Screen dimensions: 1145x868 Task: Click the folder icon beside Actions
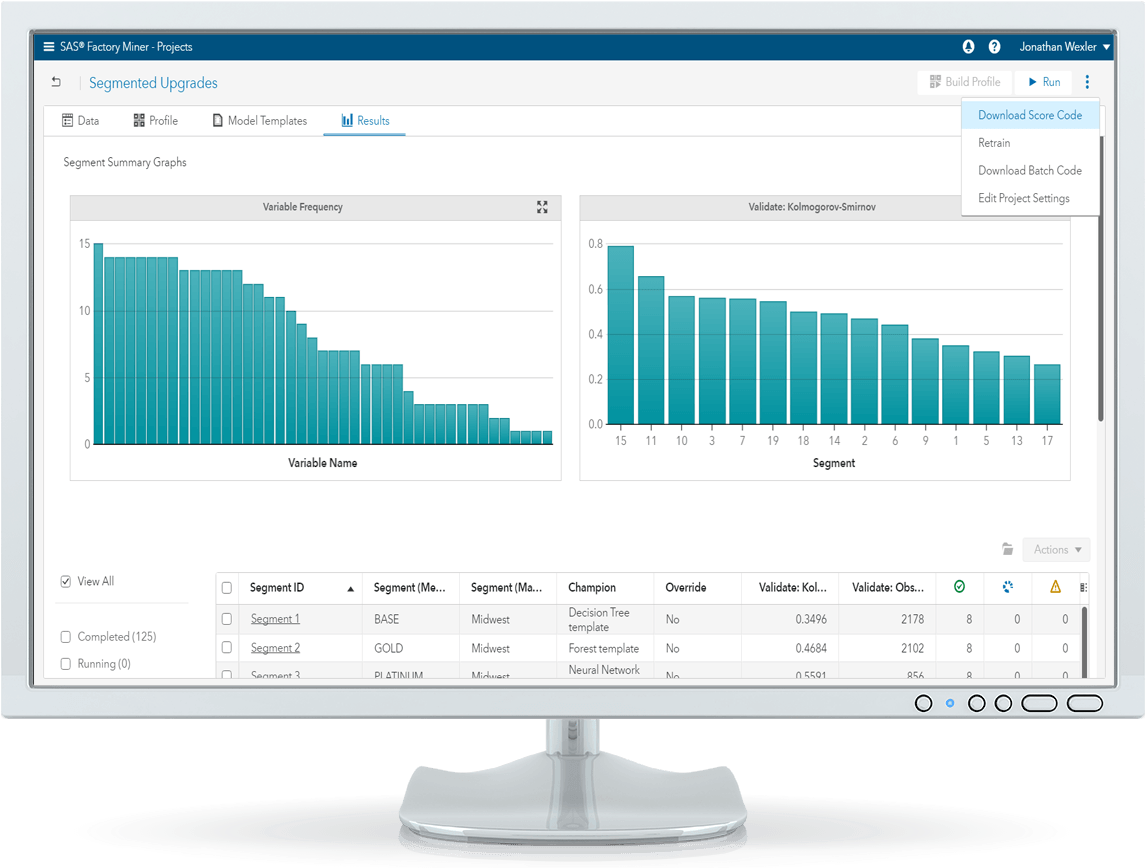[1008, 549]
